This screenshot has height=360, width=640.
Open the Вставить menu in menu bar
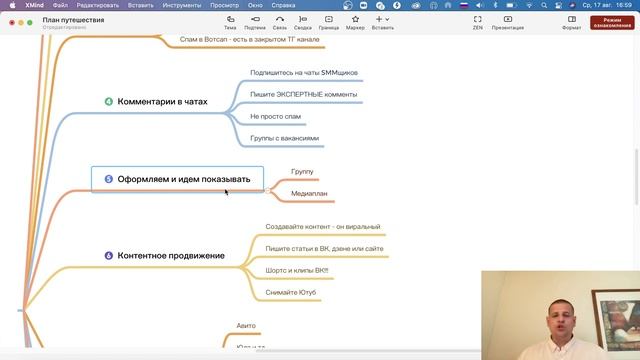click(140, 5)
